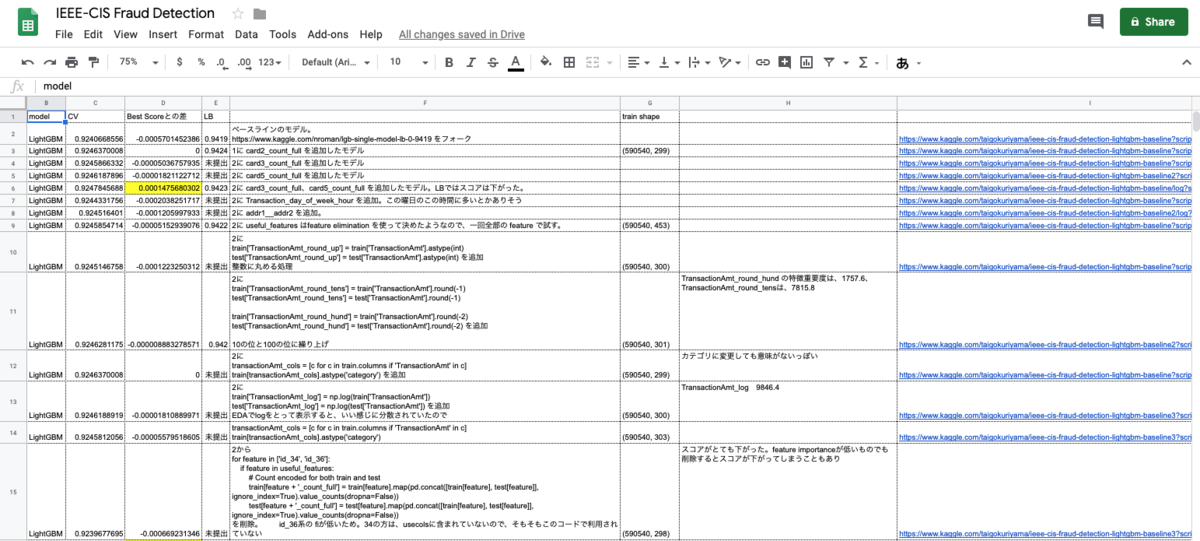Viewport: 1200px width, 541px height.
Task: Open the text color picker
Action: click(x=515, y=62)
